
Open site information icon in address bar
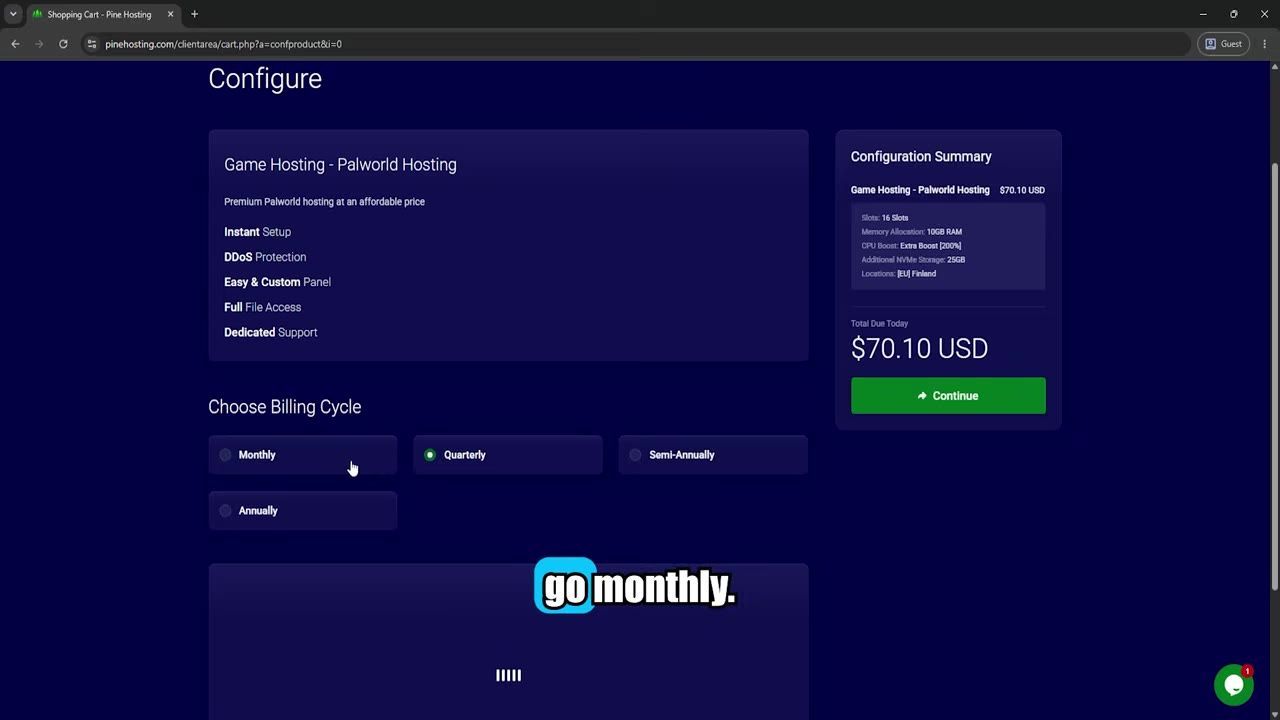(x=91, y=44)
